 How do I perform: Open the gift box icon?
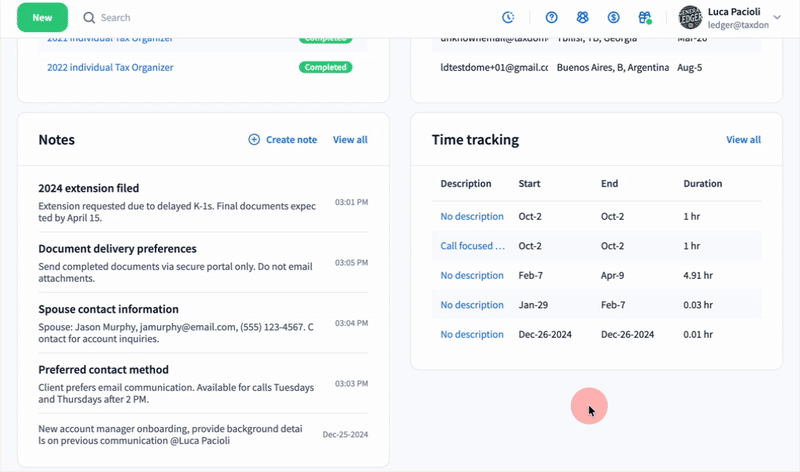(646, 18)
